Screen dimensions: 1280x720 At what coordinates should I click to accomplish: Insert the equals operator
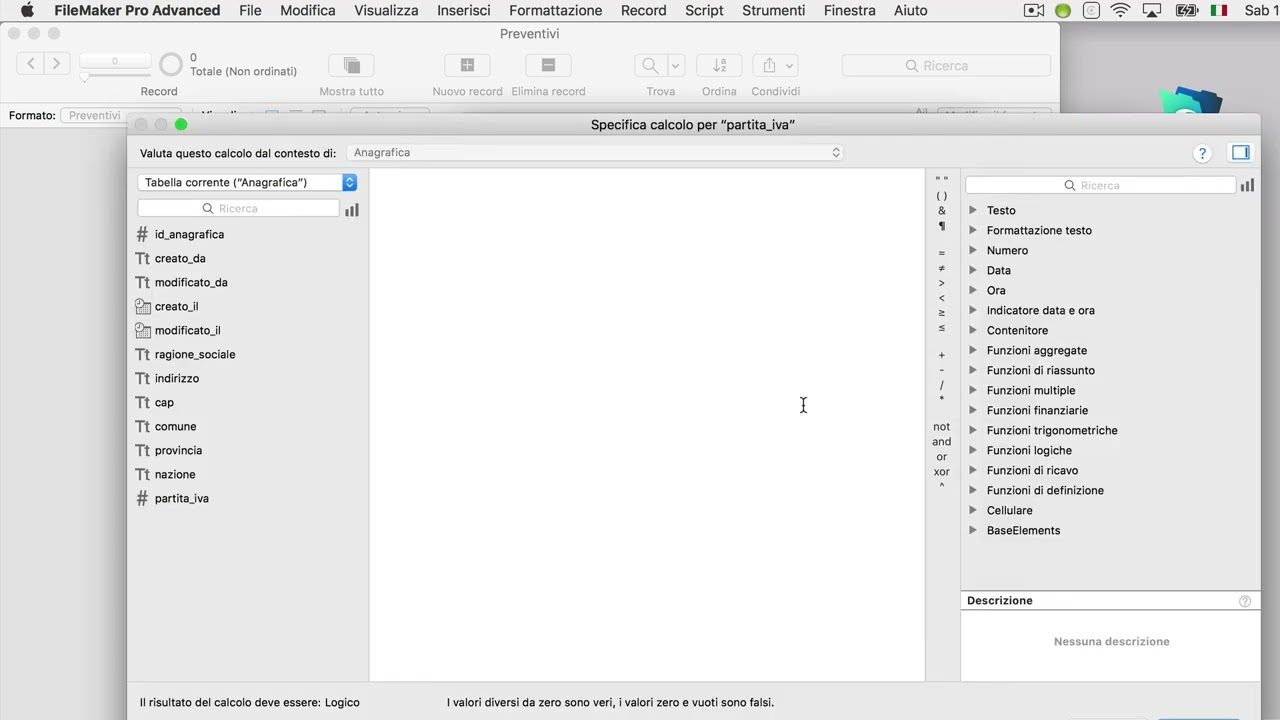(941, 253)
